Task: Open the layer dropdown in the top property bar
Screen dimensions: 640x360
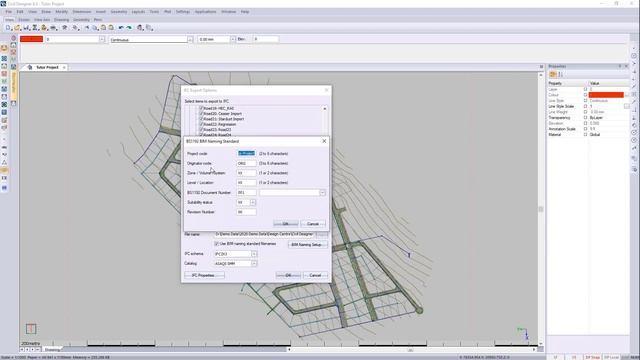Action: pos(102,39)
